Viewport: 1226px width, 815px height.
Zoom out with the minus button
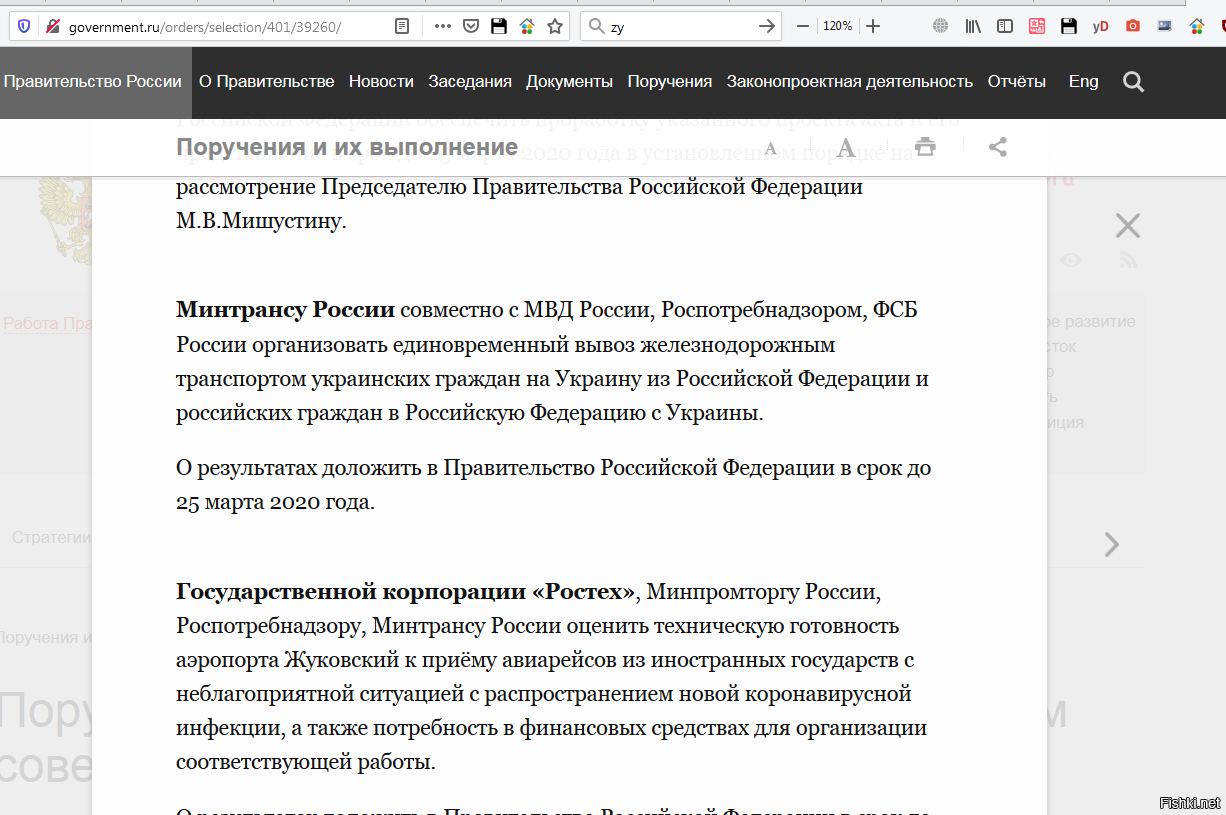click(802, 26)
